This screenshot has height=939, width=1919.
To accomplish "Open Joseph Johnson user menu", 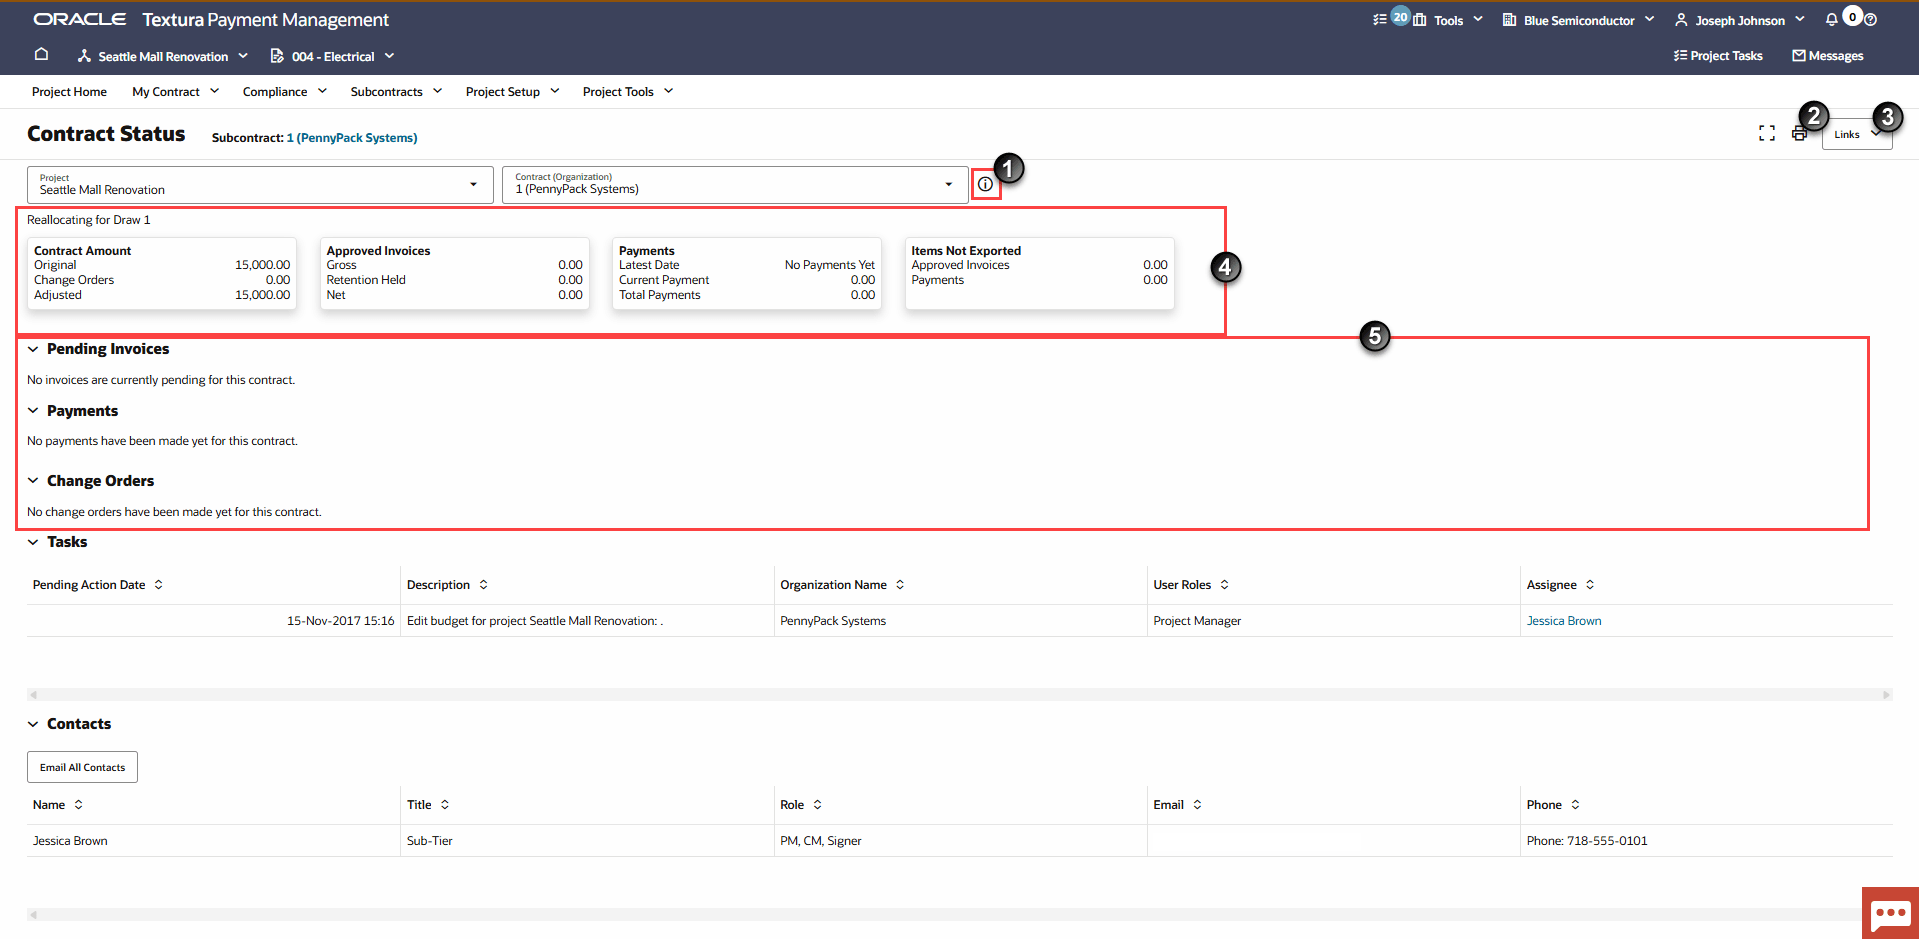I will click(x=1740, y=20).
